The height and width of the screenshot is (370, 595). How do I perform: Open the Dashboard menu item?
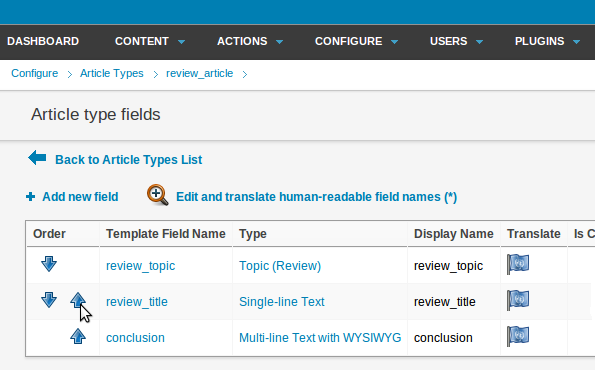coord(43,41)
